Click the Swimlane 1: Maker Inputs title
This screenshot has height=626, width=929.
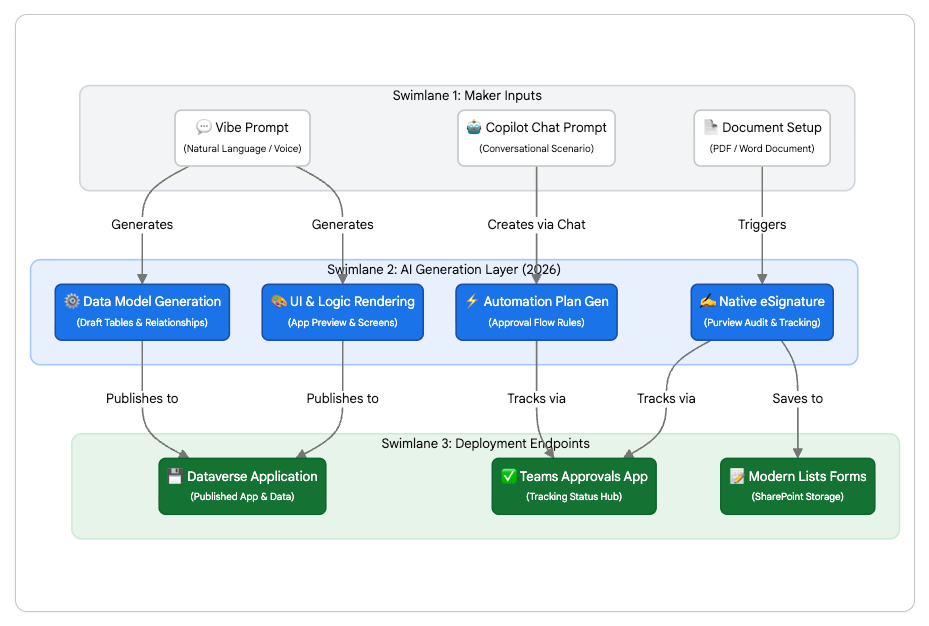[x=467, y=96]
